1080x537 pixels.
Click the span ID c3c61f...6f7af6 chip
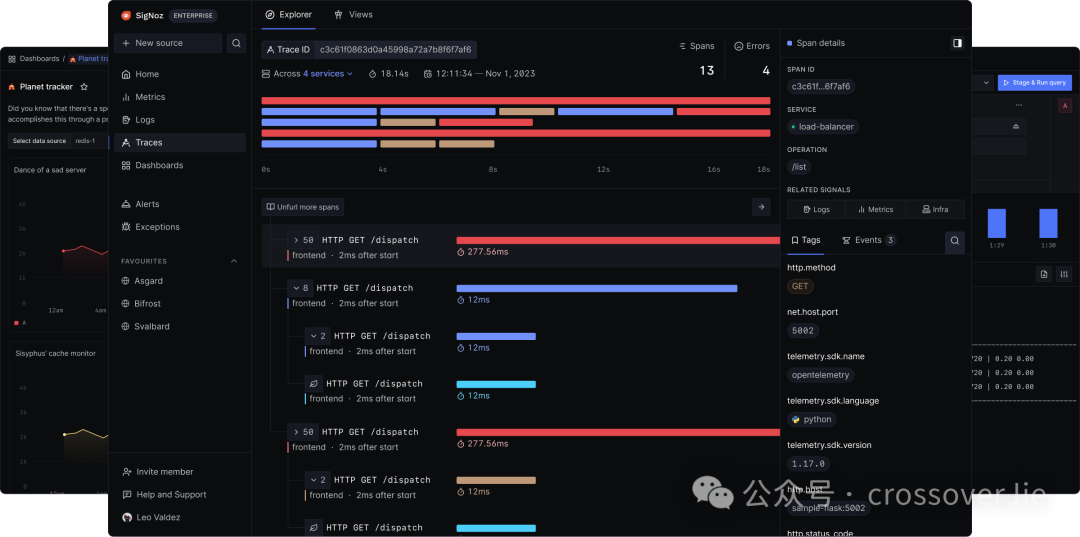(x=821, y=87)
